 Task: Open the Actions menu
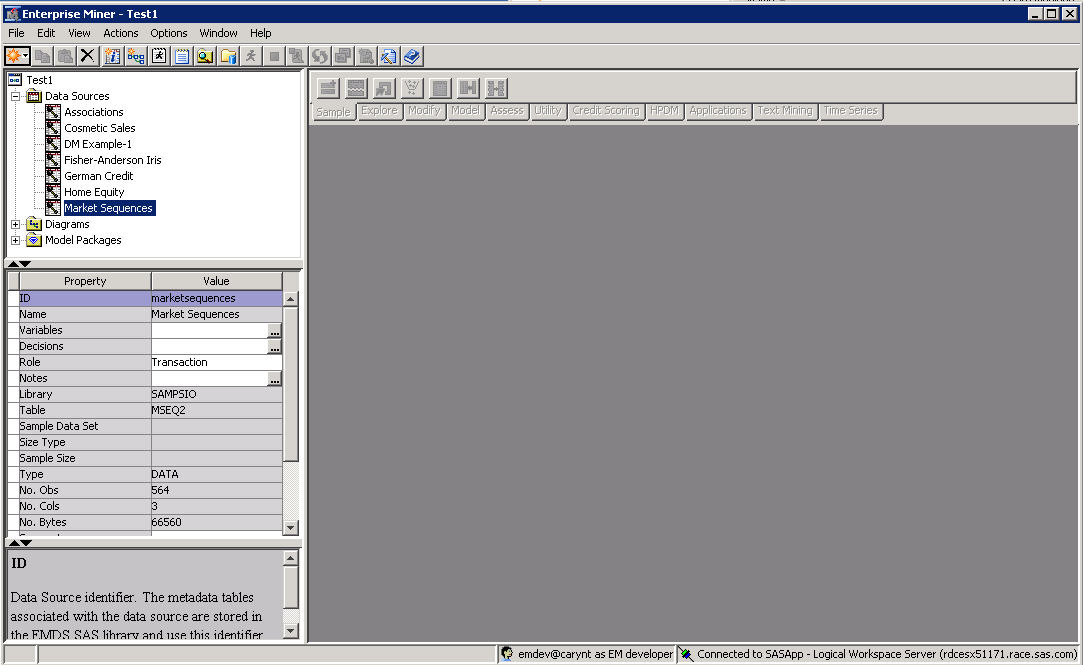[x=121, y=33]
